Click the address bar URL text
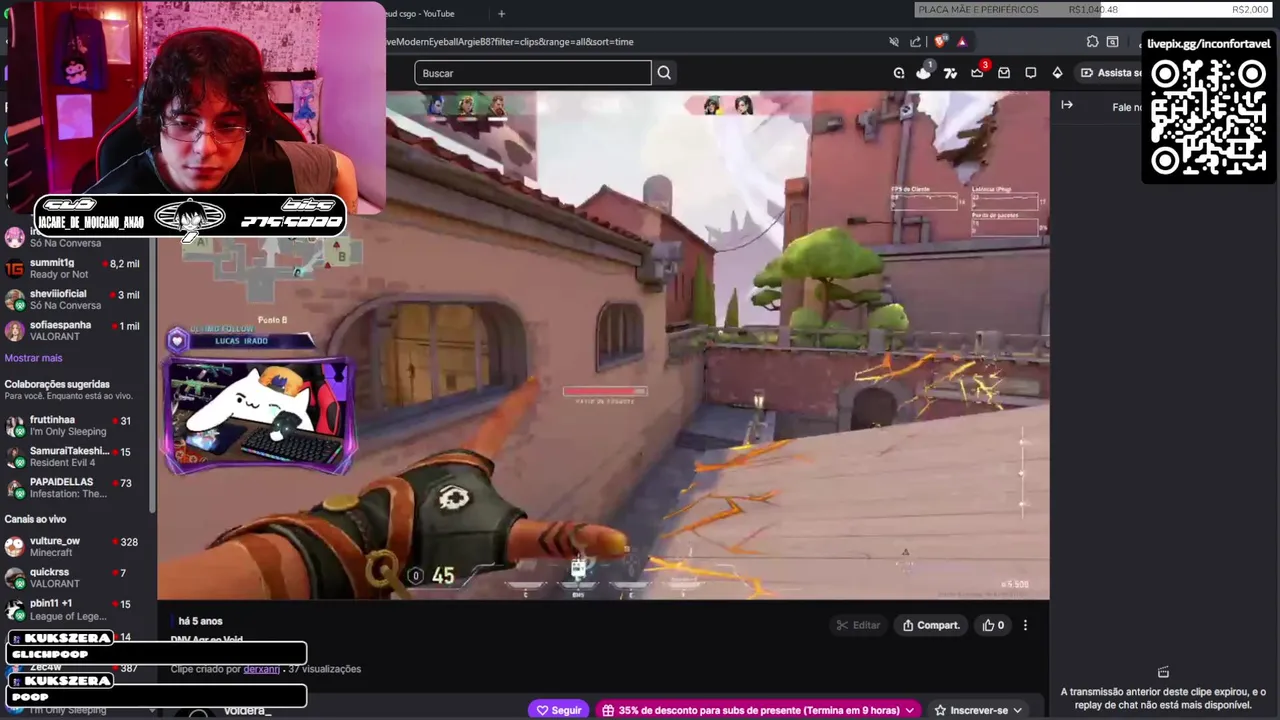The width and height of the screenshot is (1280, 720). coord(510,42)
